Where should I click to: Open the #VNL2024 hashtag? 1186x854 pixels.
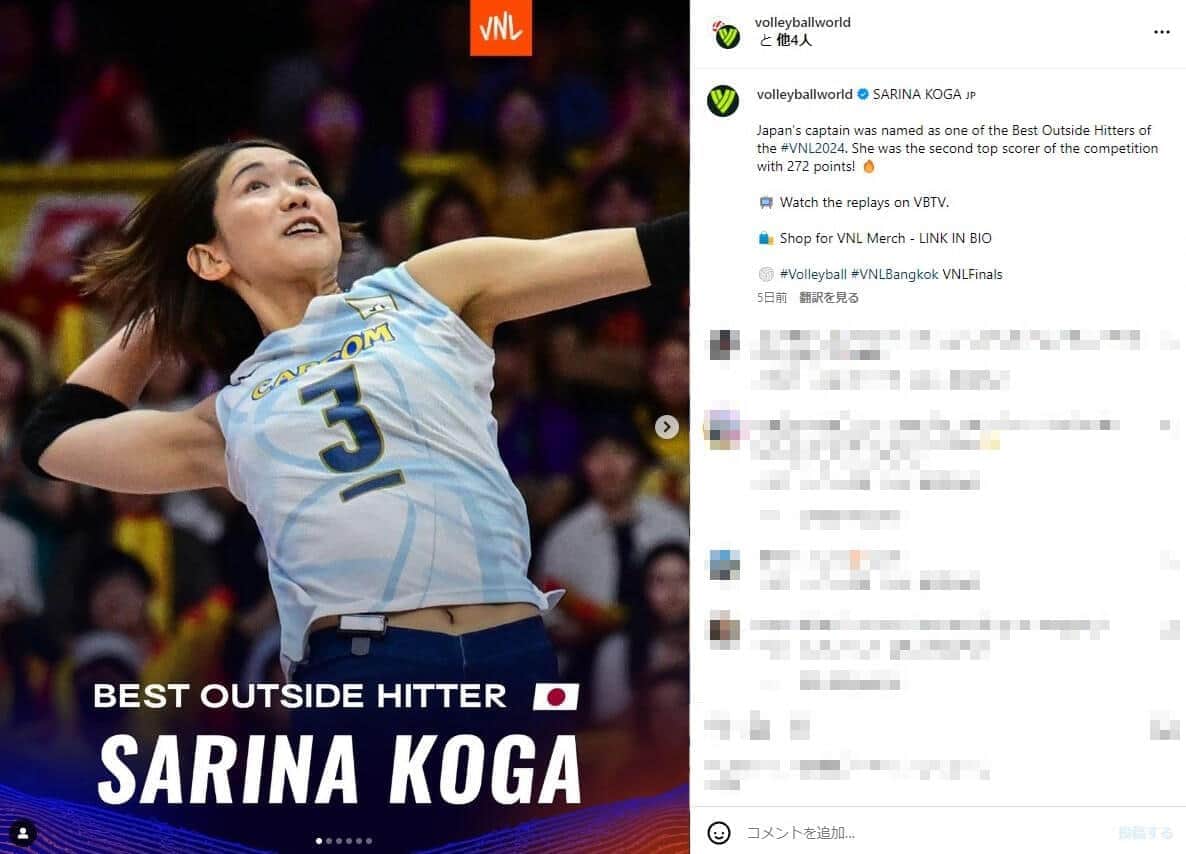(812, 148)
